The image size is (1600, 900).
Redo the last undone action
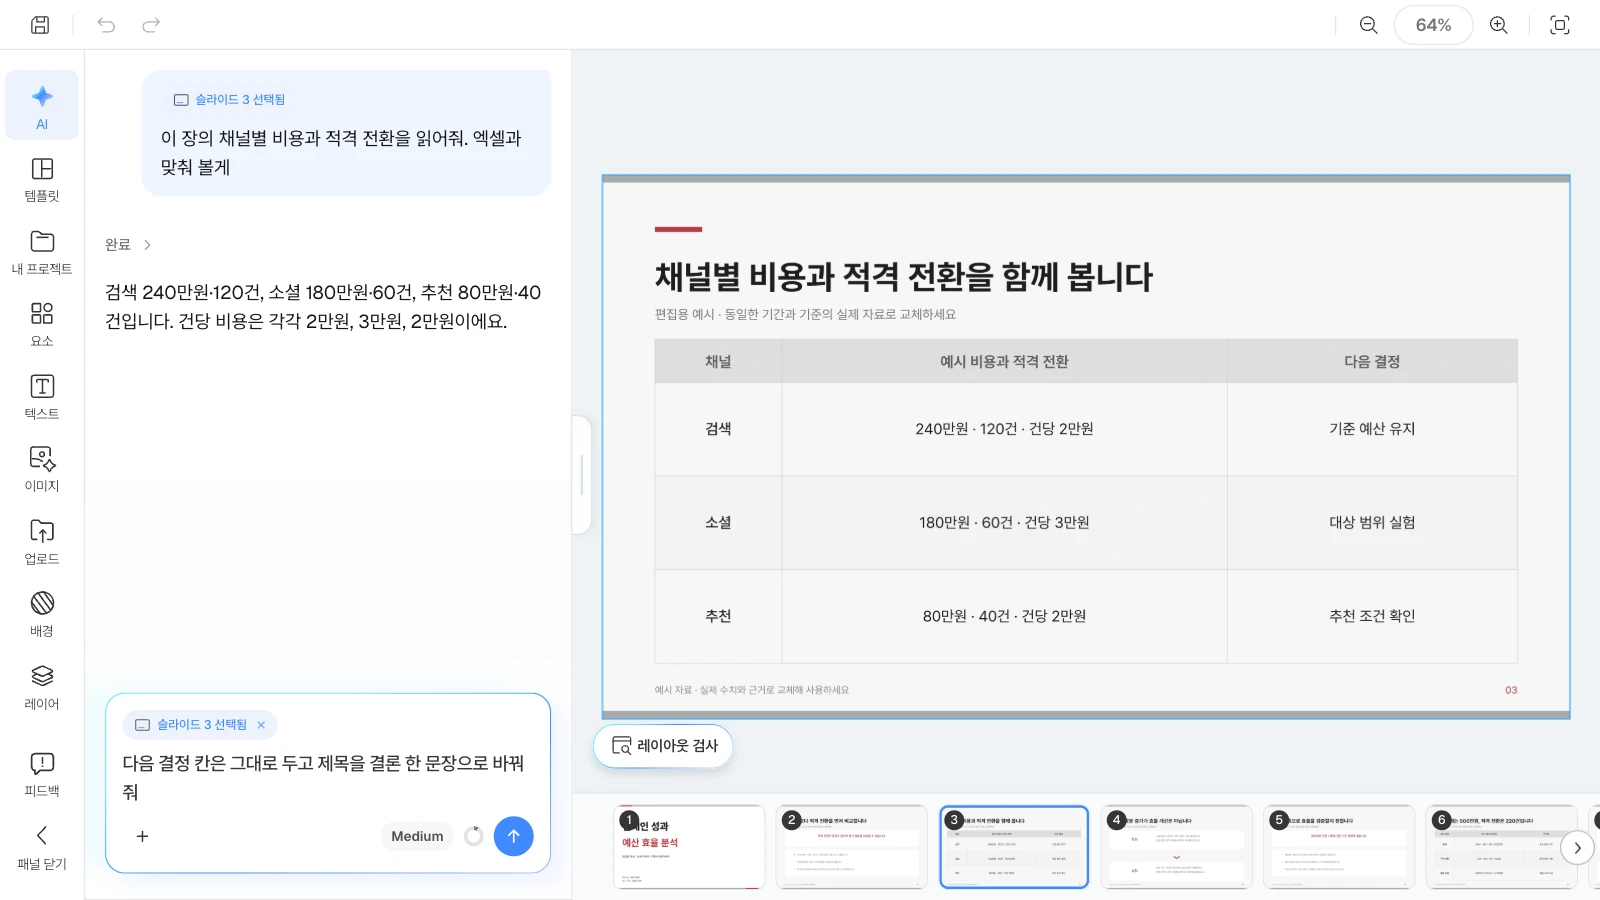coord(151,25)
